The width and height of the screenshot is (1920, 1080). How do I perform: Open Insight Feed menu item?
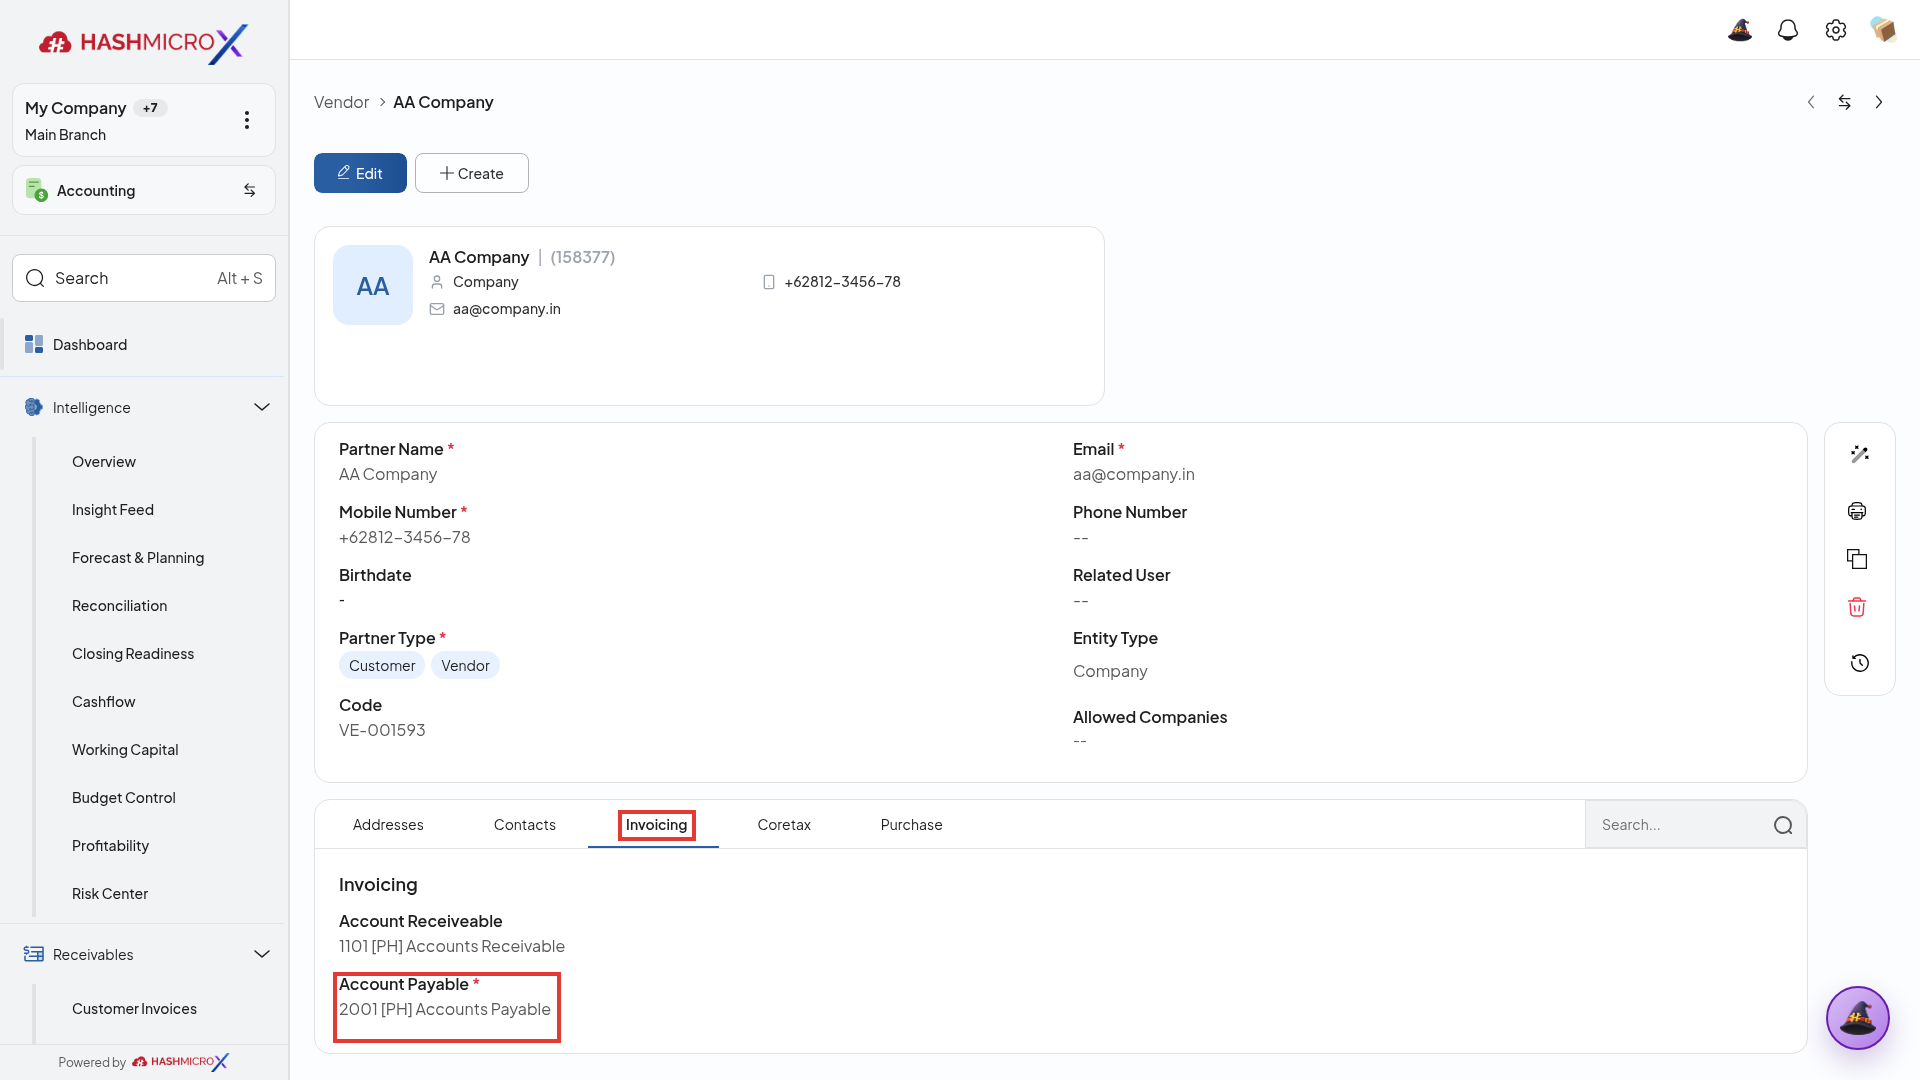click(113, 510)
